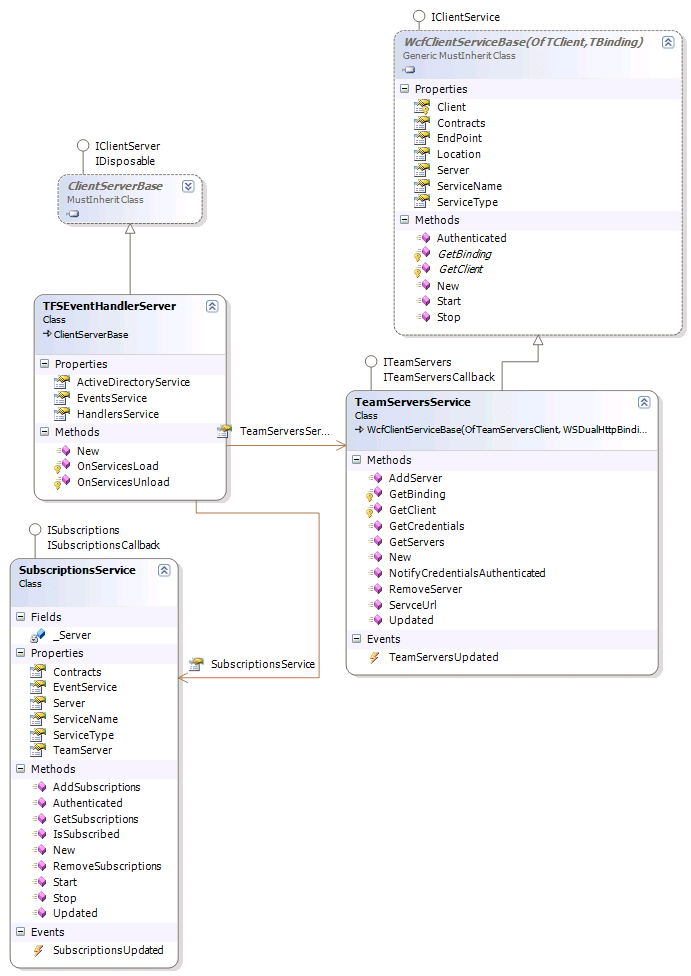Click the TeamServer property icon
The height and width of the screenshot is (976, 691).
[x=37, y=750]
